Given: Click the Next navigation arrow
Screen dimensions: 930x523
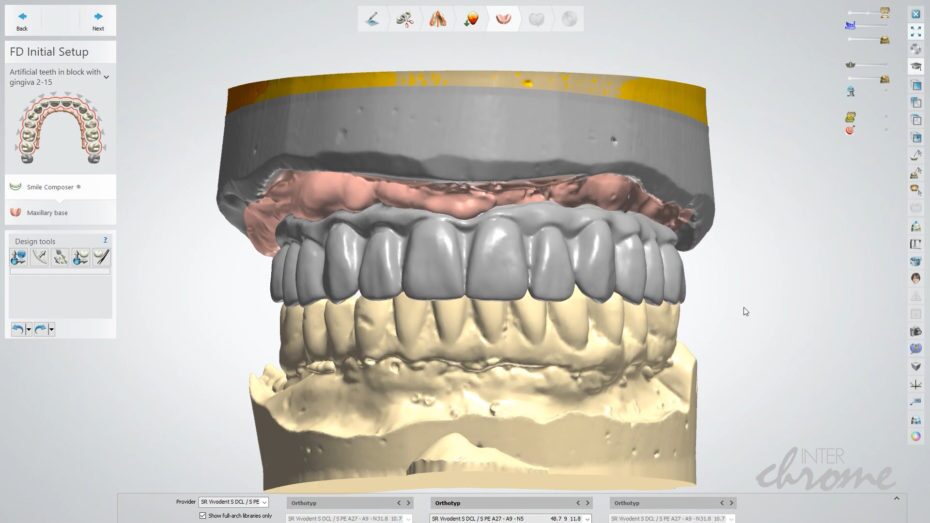Looking at the screenshot, I should [98, 20].
